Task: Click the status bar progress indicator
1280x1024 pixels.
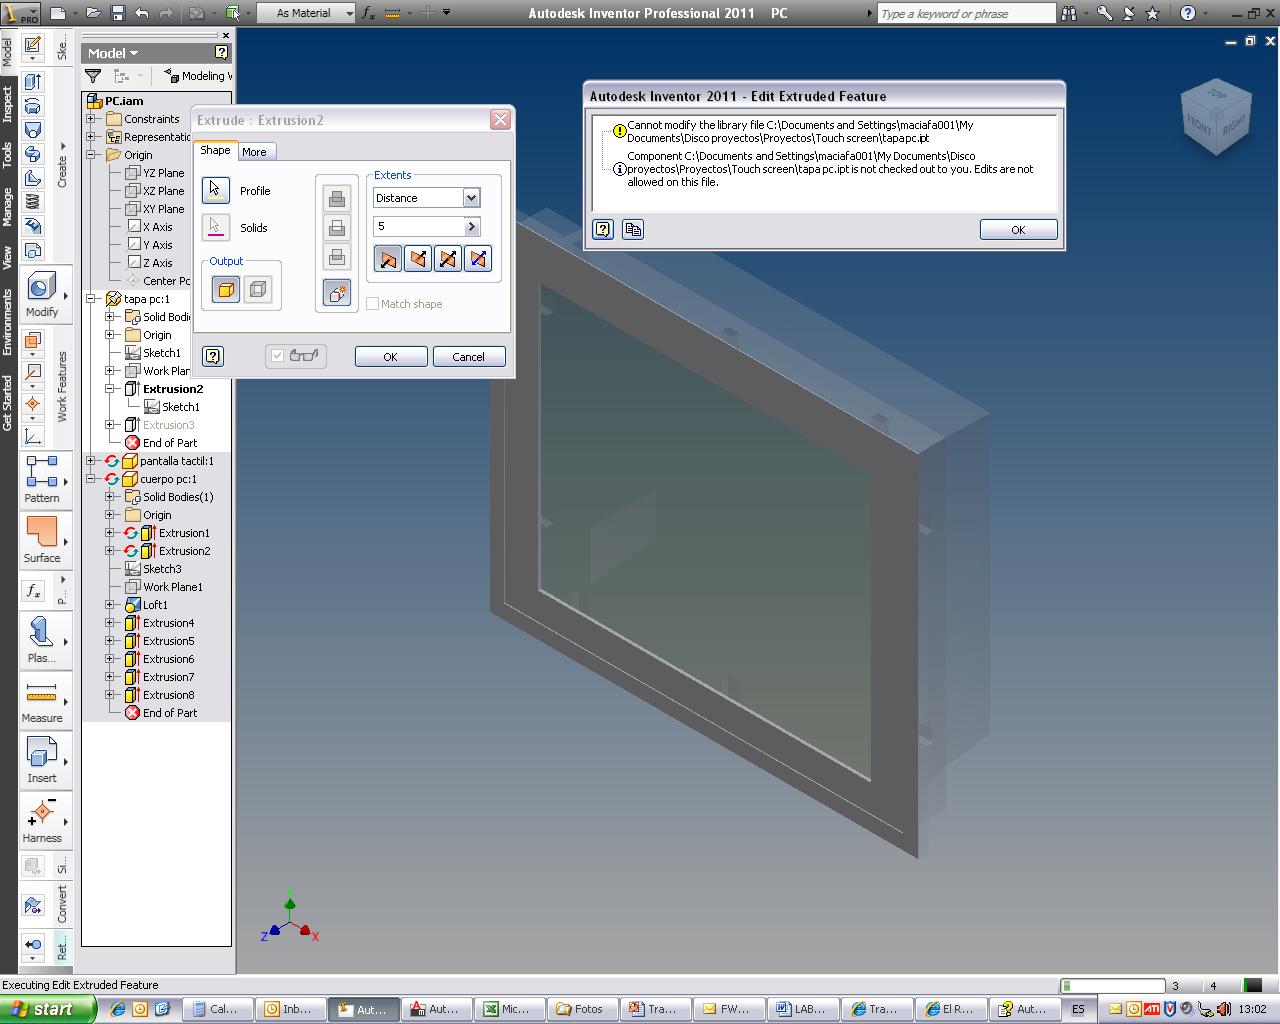Action: pyautogui.click(x=1112, y=986)
